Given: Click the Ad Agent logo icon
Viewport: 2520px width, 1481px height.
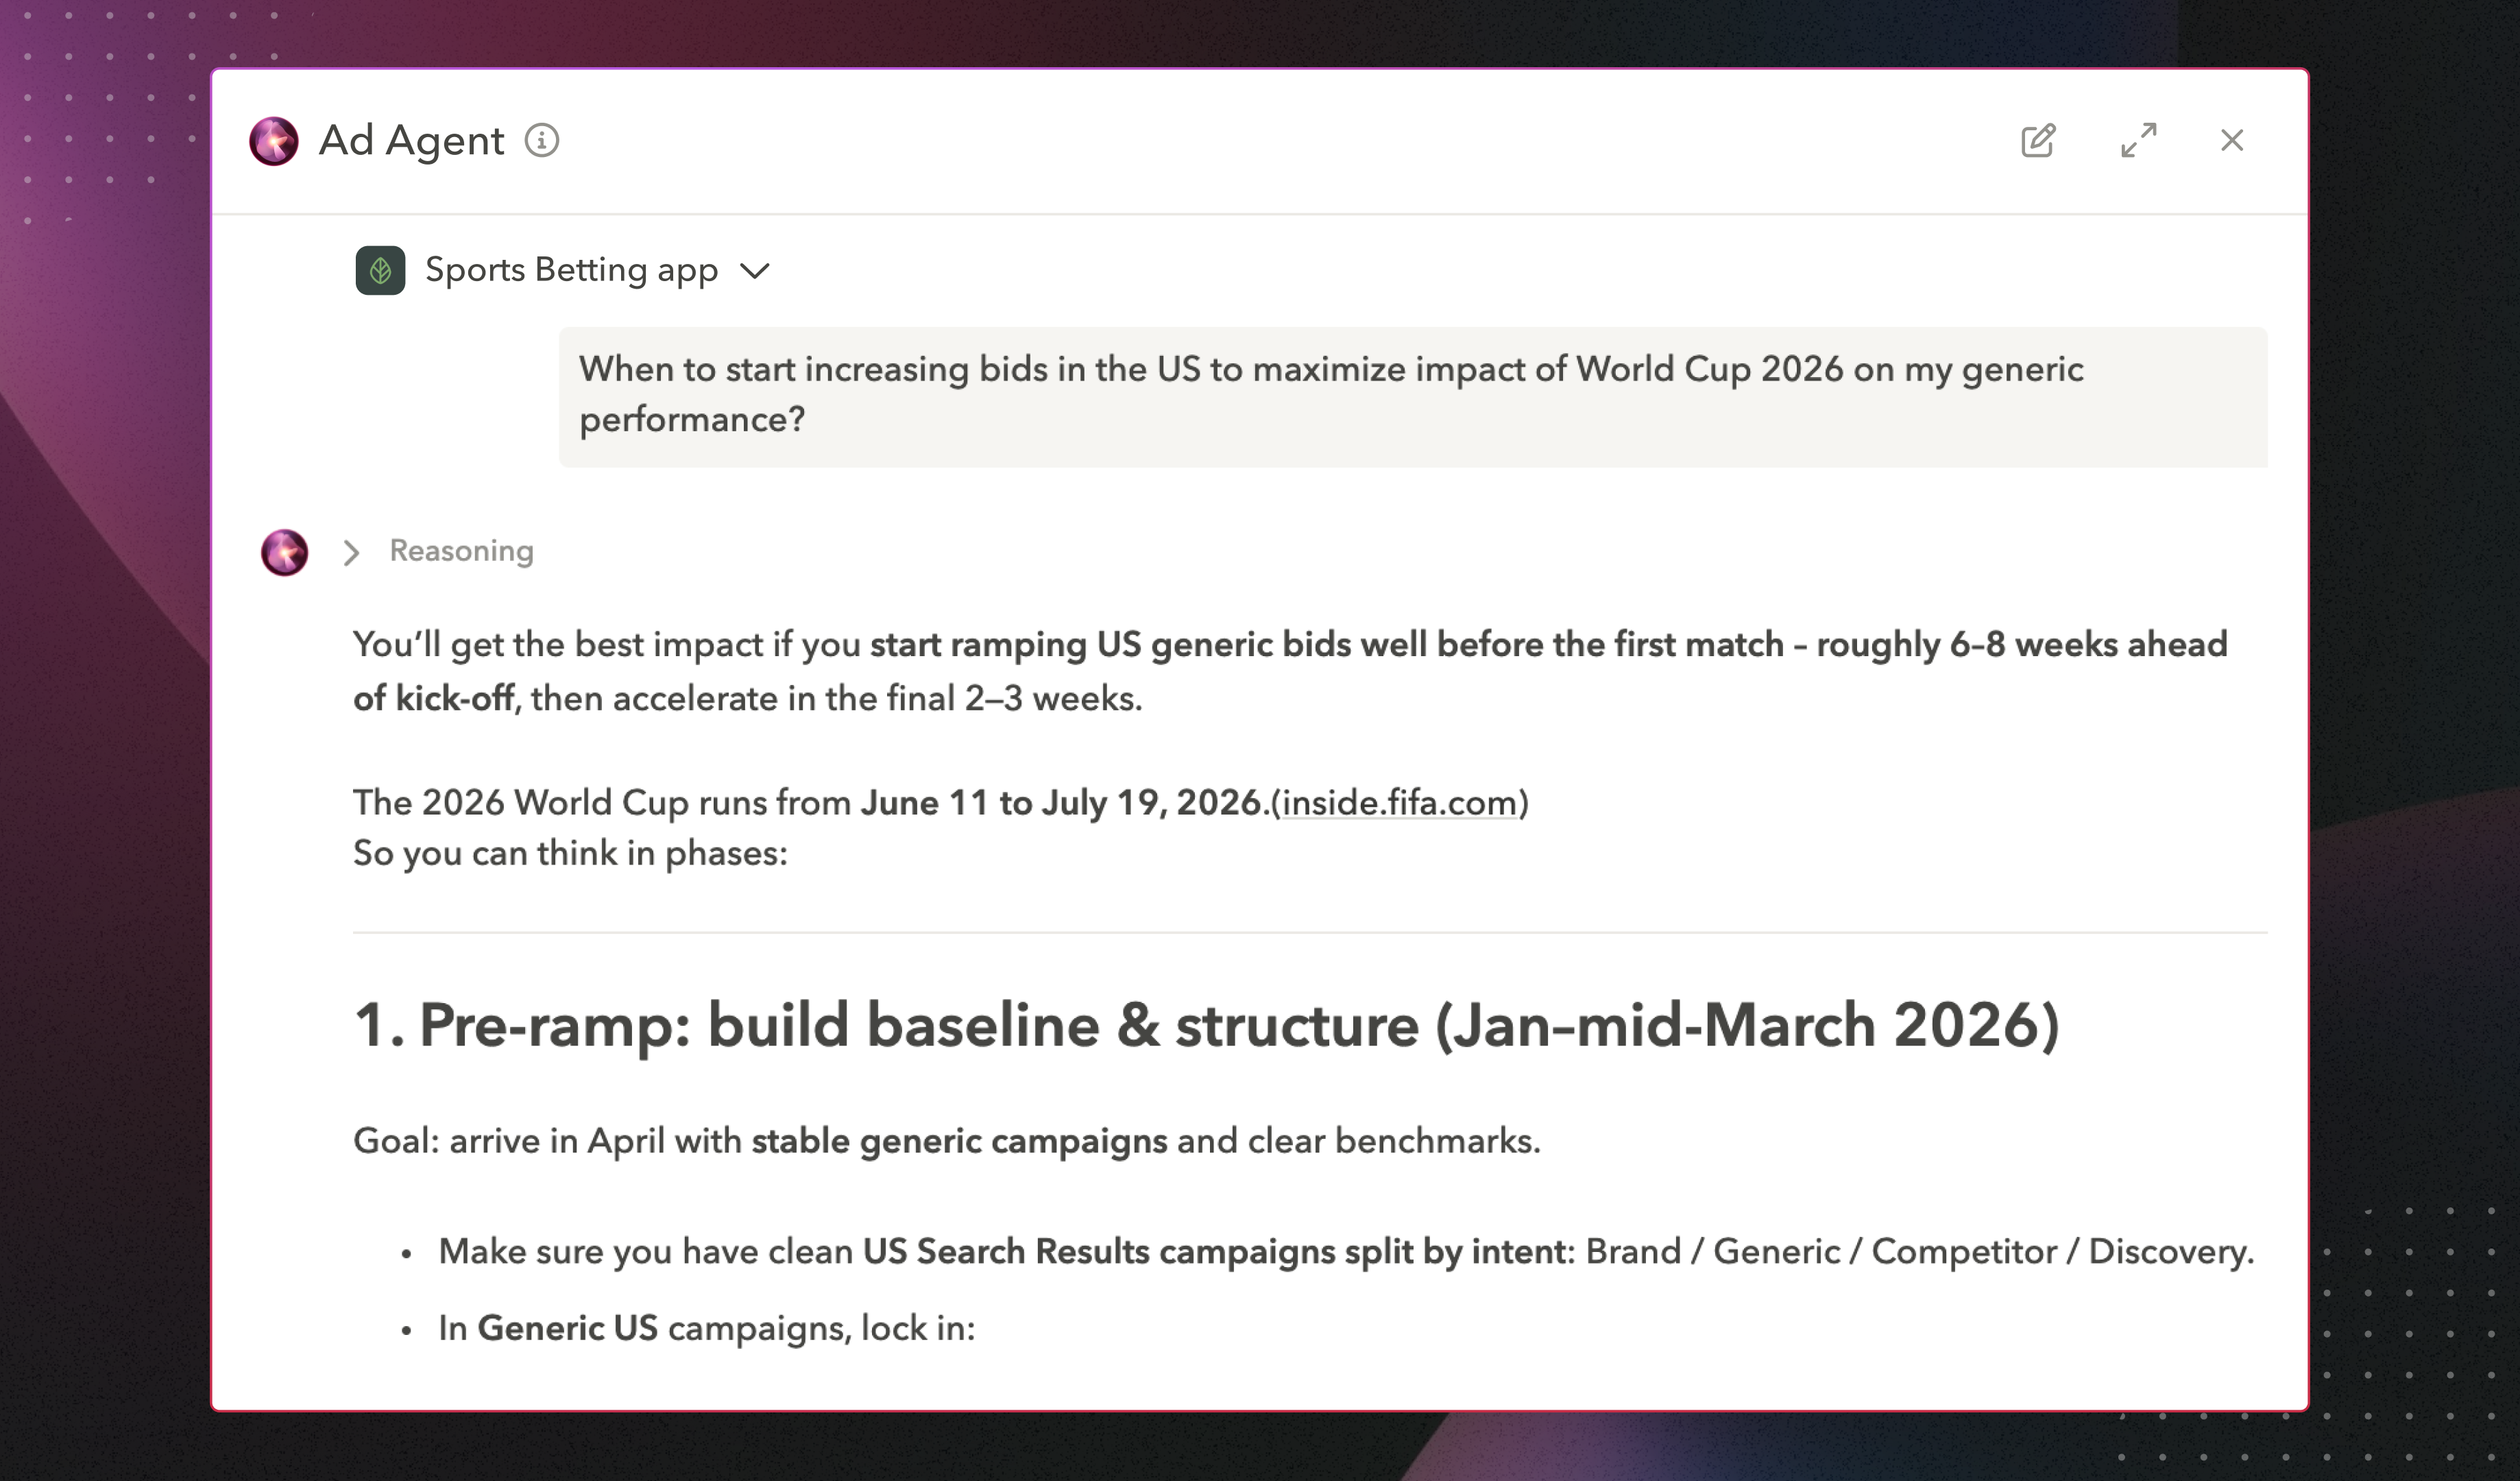Looking at the screenshot, I should [274, 141].
